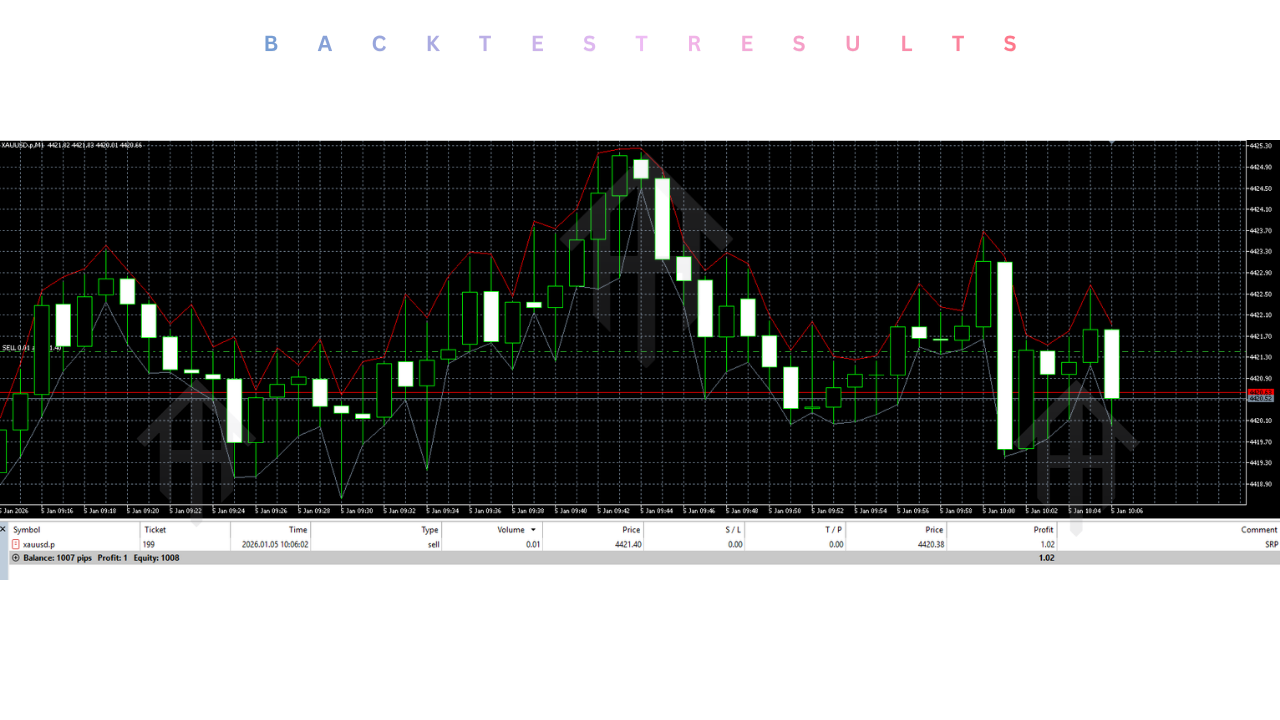Viewport: 1280px width, 720px height.
Task: Click the Profit column header
Action: [x=1043, y=530]
